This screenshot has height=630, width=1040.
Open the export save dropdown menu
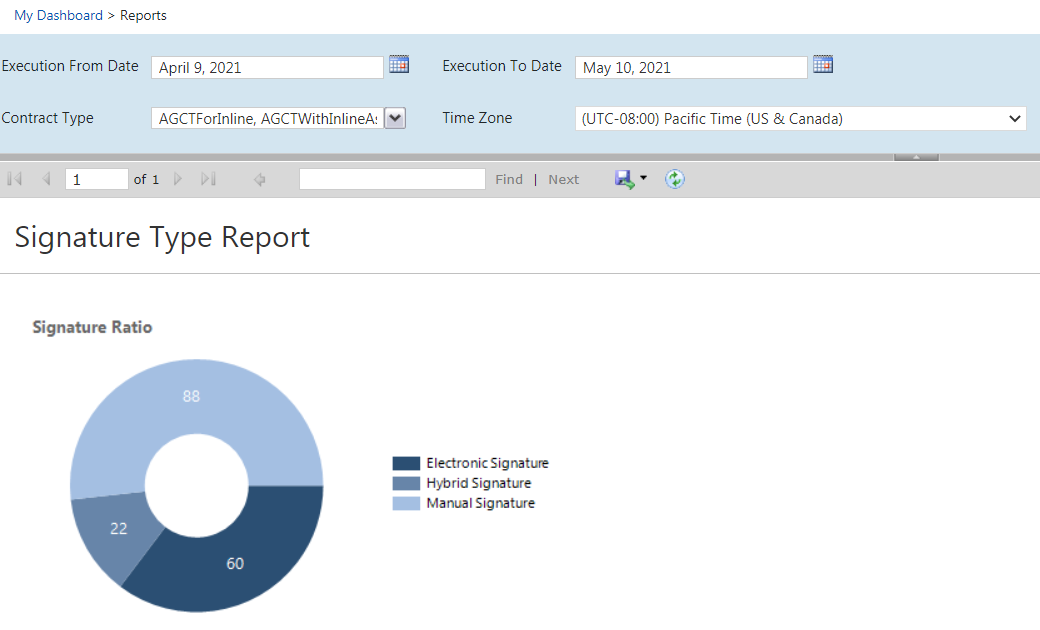(x=642, y=179)
